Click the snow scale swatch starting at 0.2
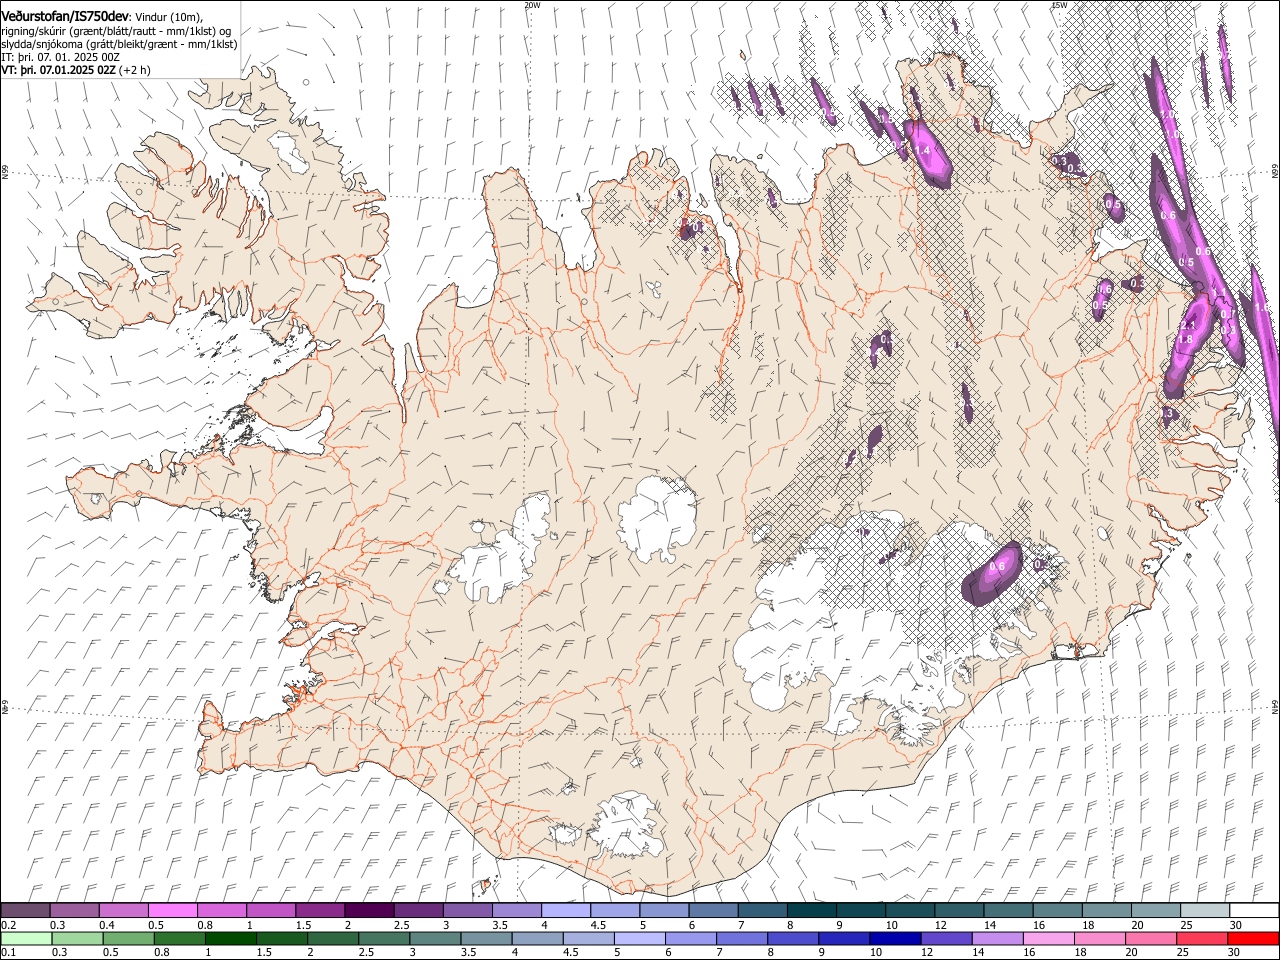1280x960 pixels. (25, 911)
